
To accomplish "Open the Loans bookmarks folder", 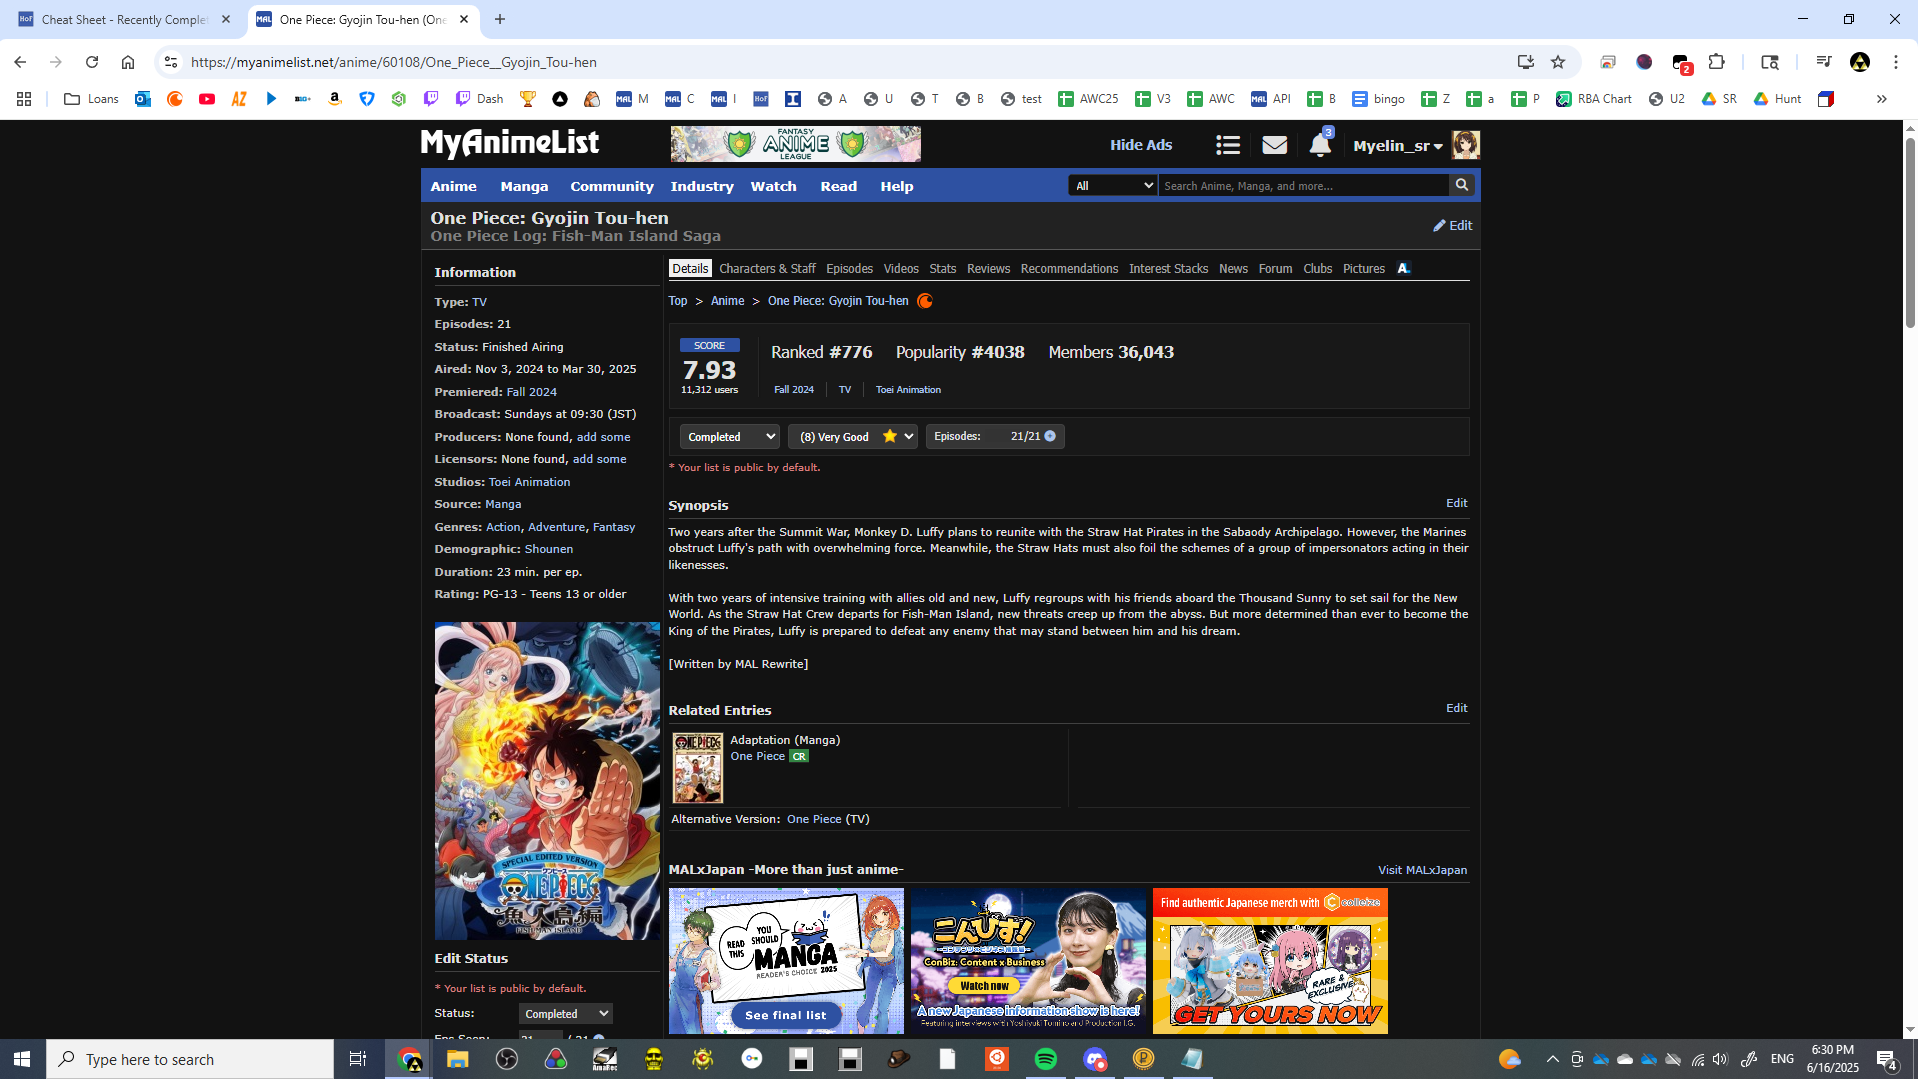I will 91,99.
